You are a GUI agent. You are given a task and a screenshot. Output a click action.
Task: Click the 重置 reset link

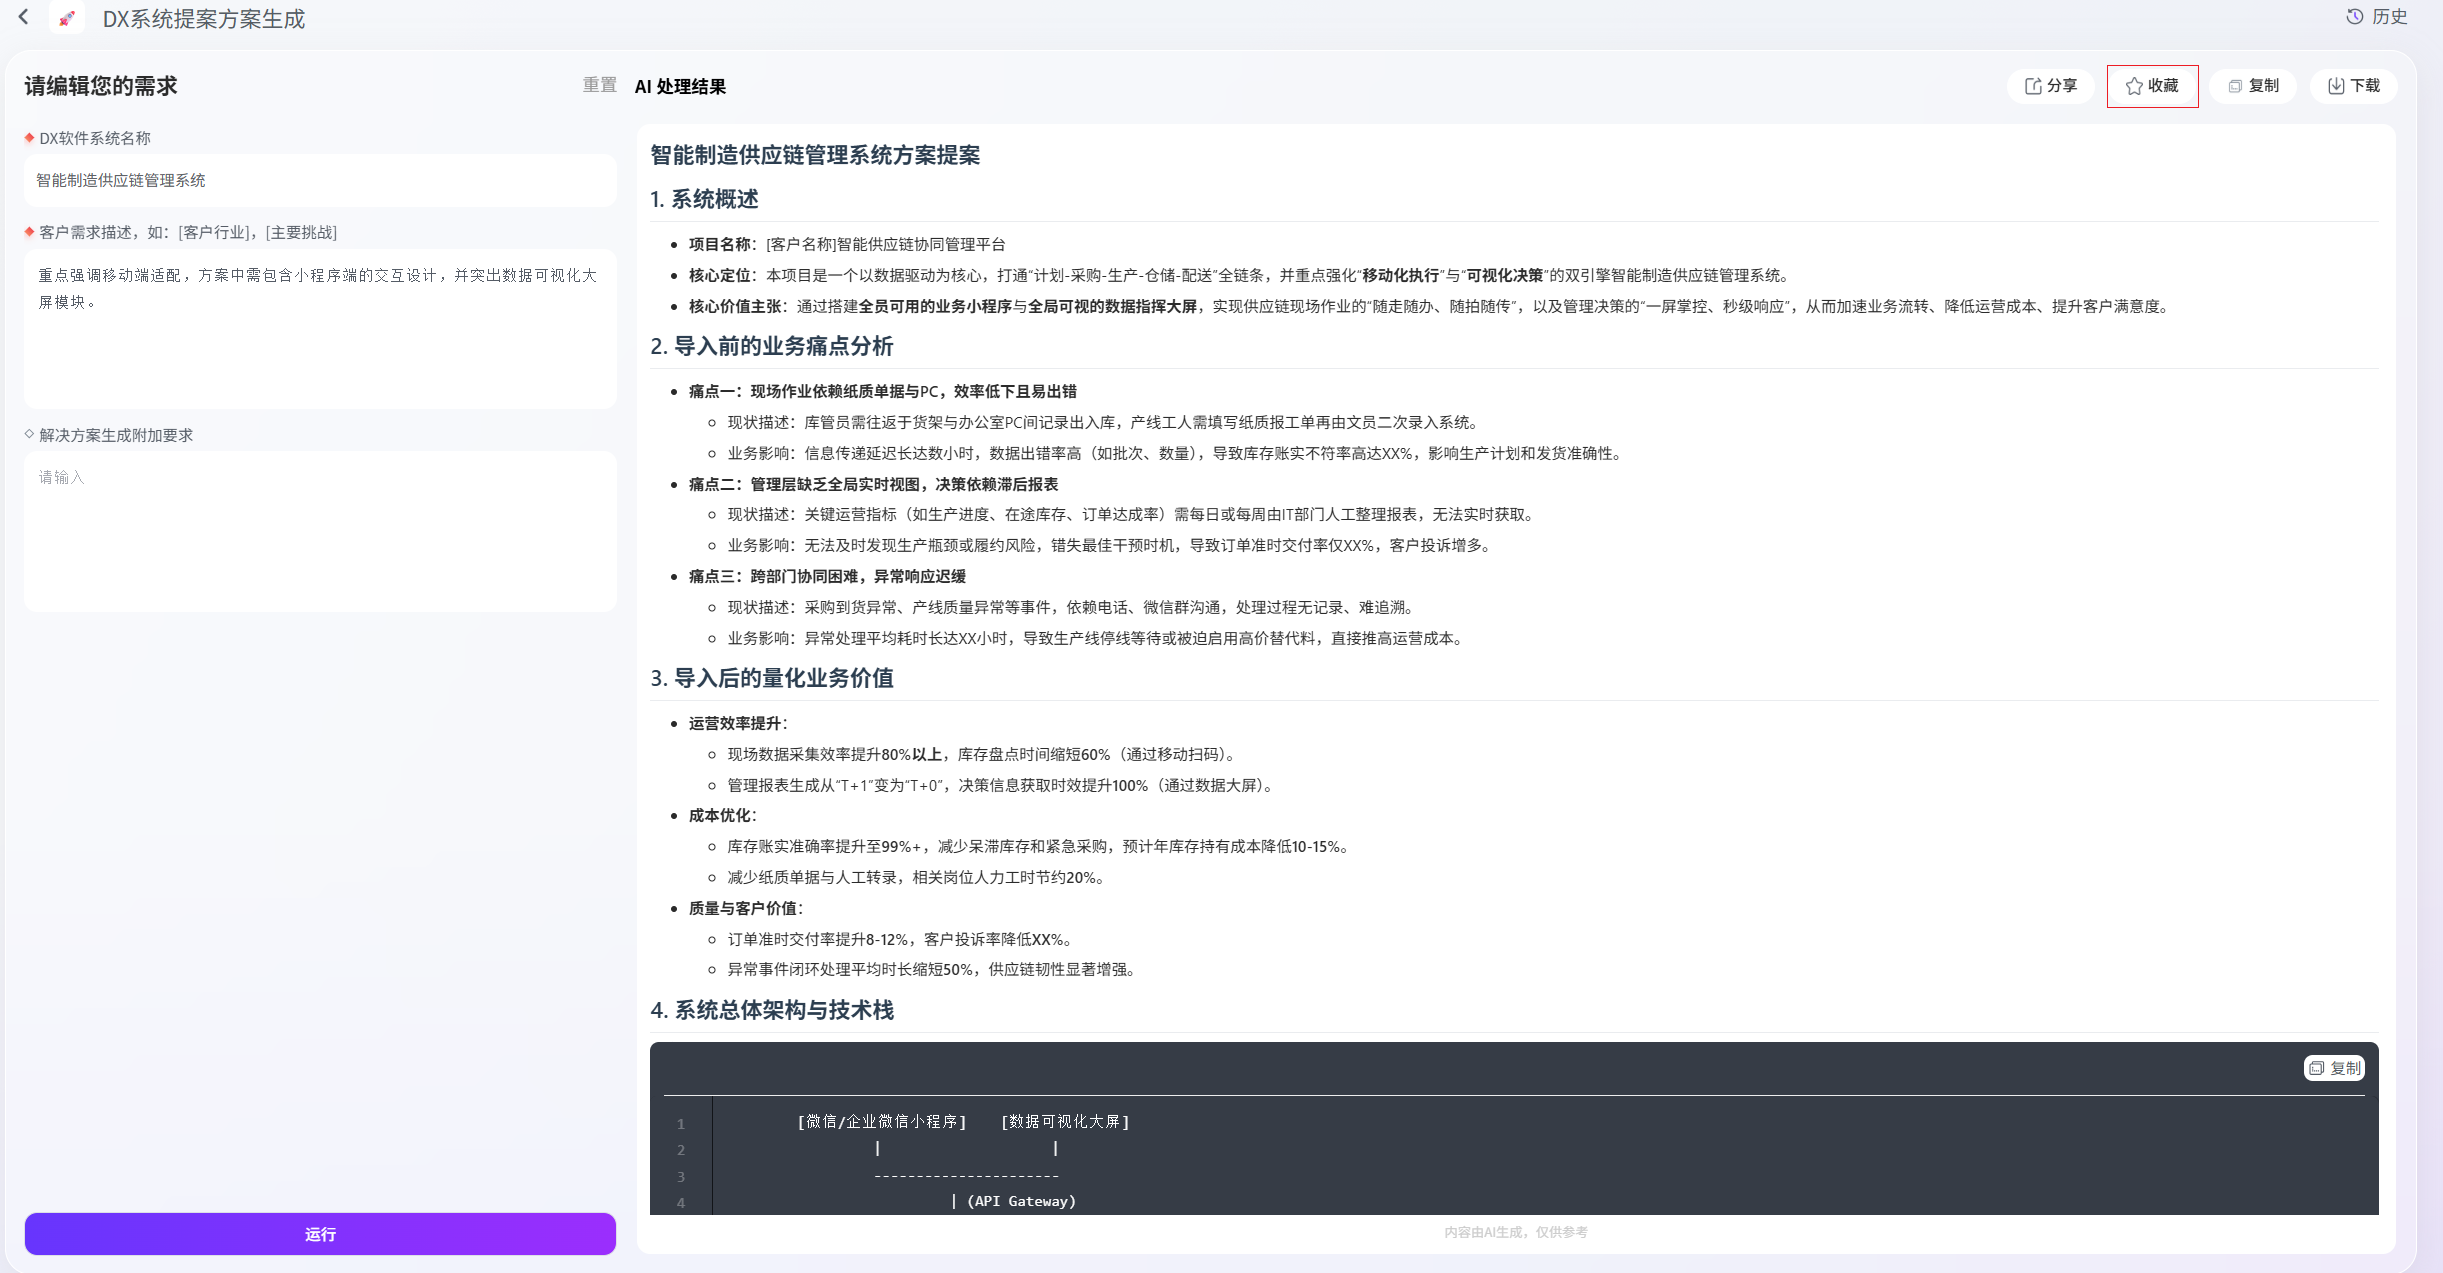click(600, 85)
